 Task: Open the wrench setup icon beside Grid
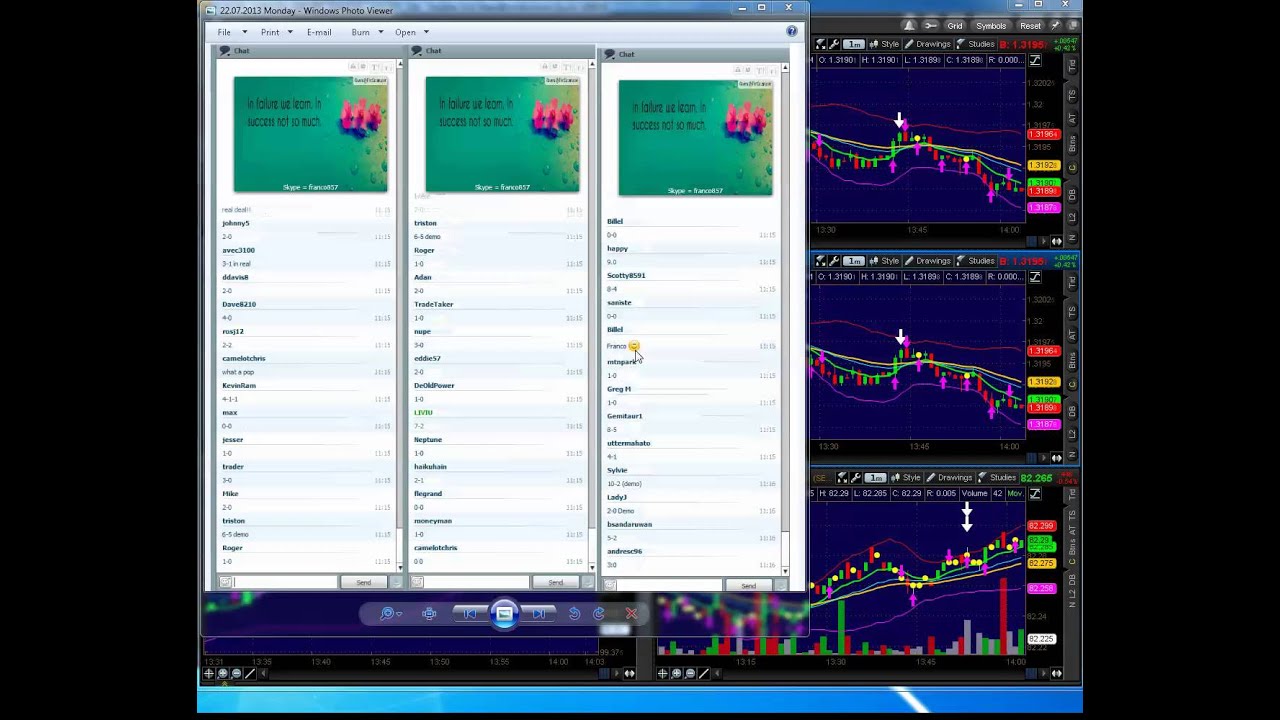click(930, 26)
